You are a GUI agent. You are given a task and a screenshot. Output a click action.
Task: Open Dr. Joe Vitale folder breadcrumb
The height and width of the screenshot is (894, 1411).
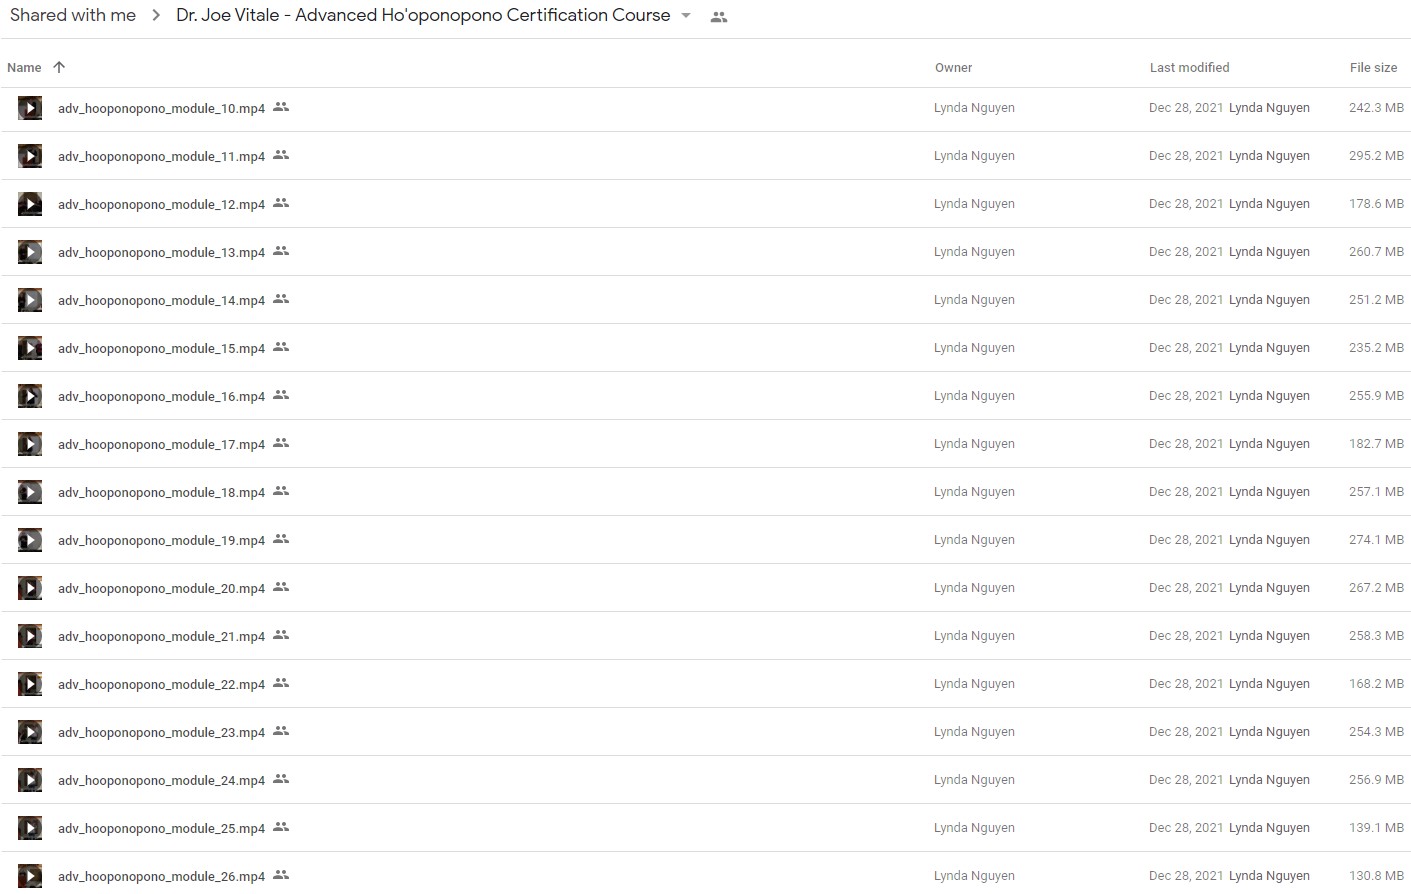pos(423,15)
